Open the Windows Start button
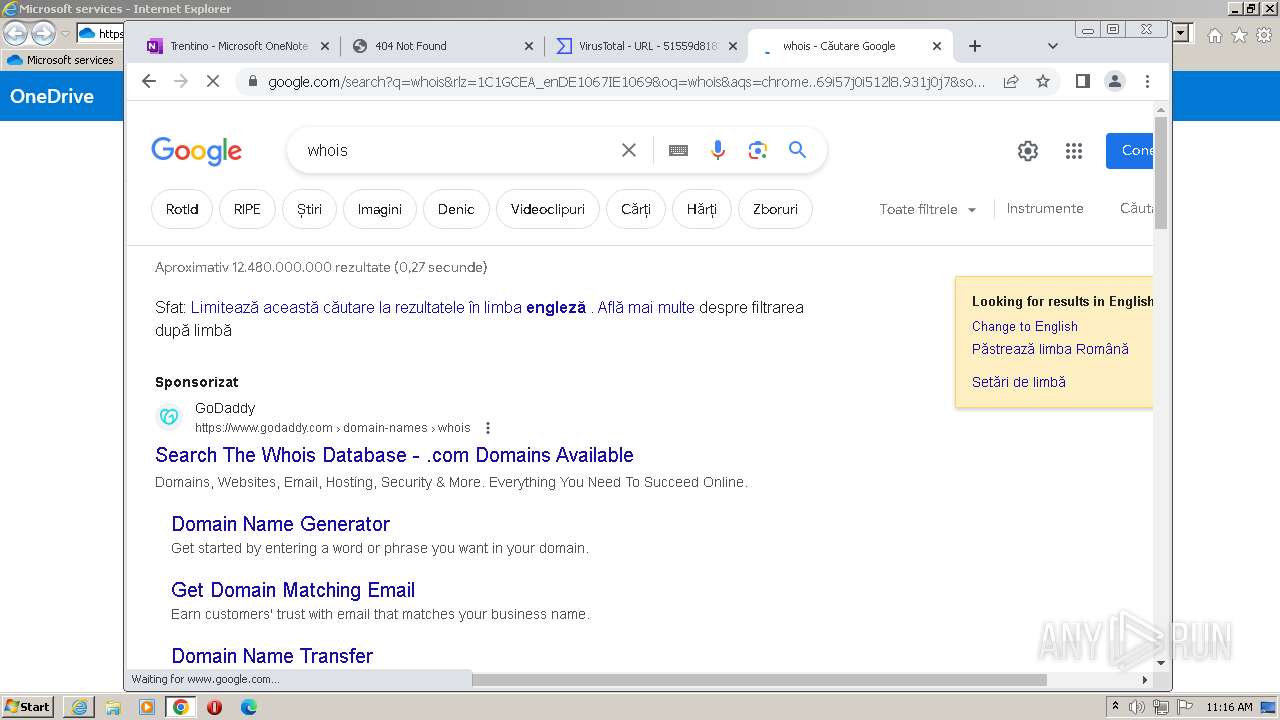 [x=28, y=706]
